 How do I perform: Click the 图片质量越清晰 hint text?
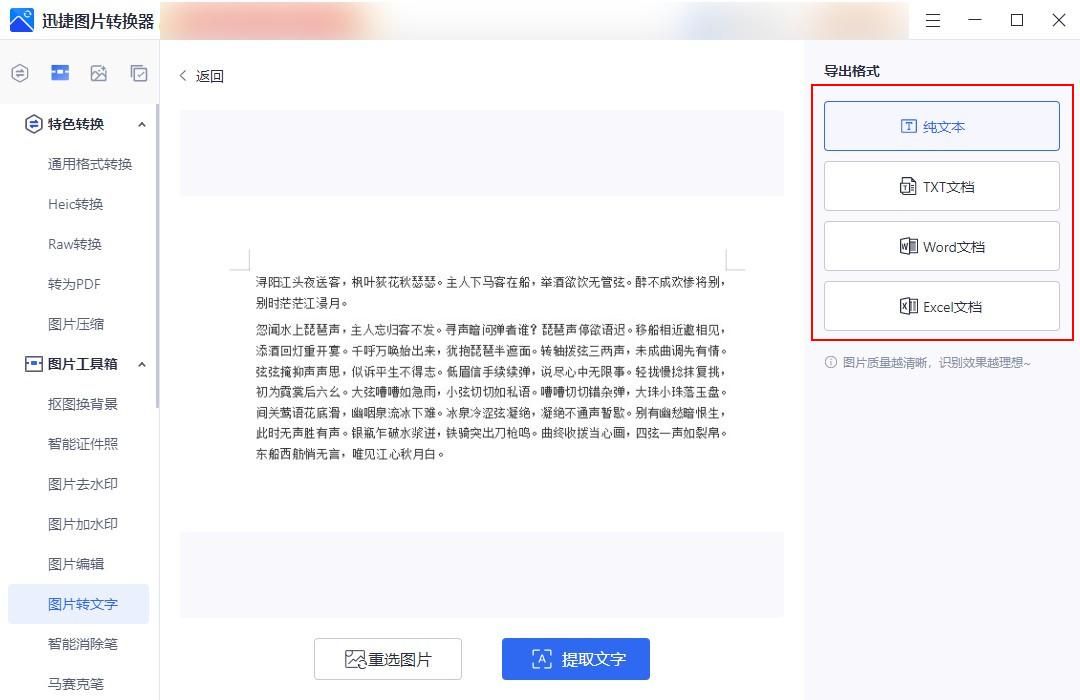tap(937, 362)
